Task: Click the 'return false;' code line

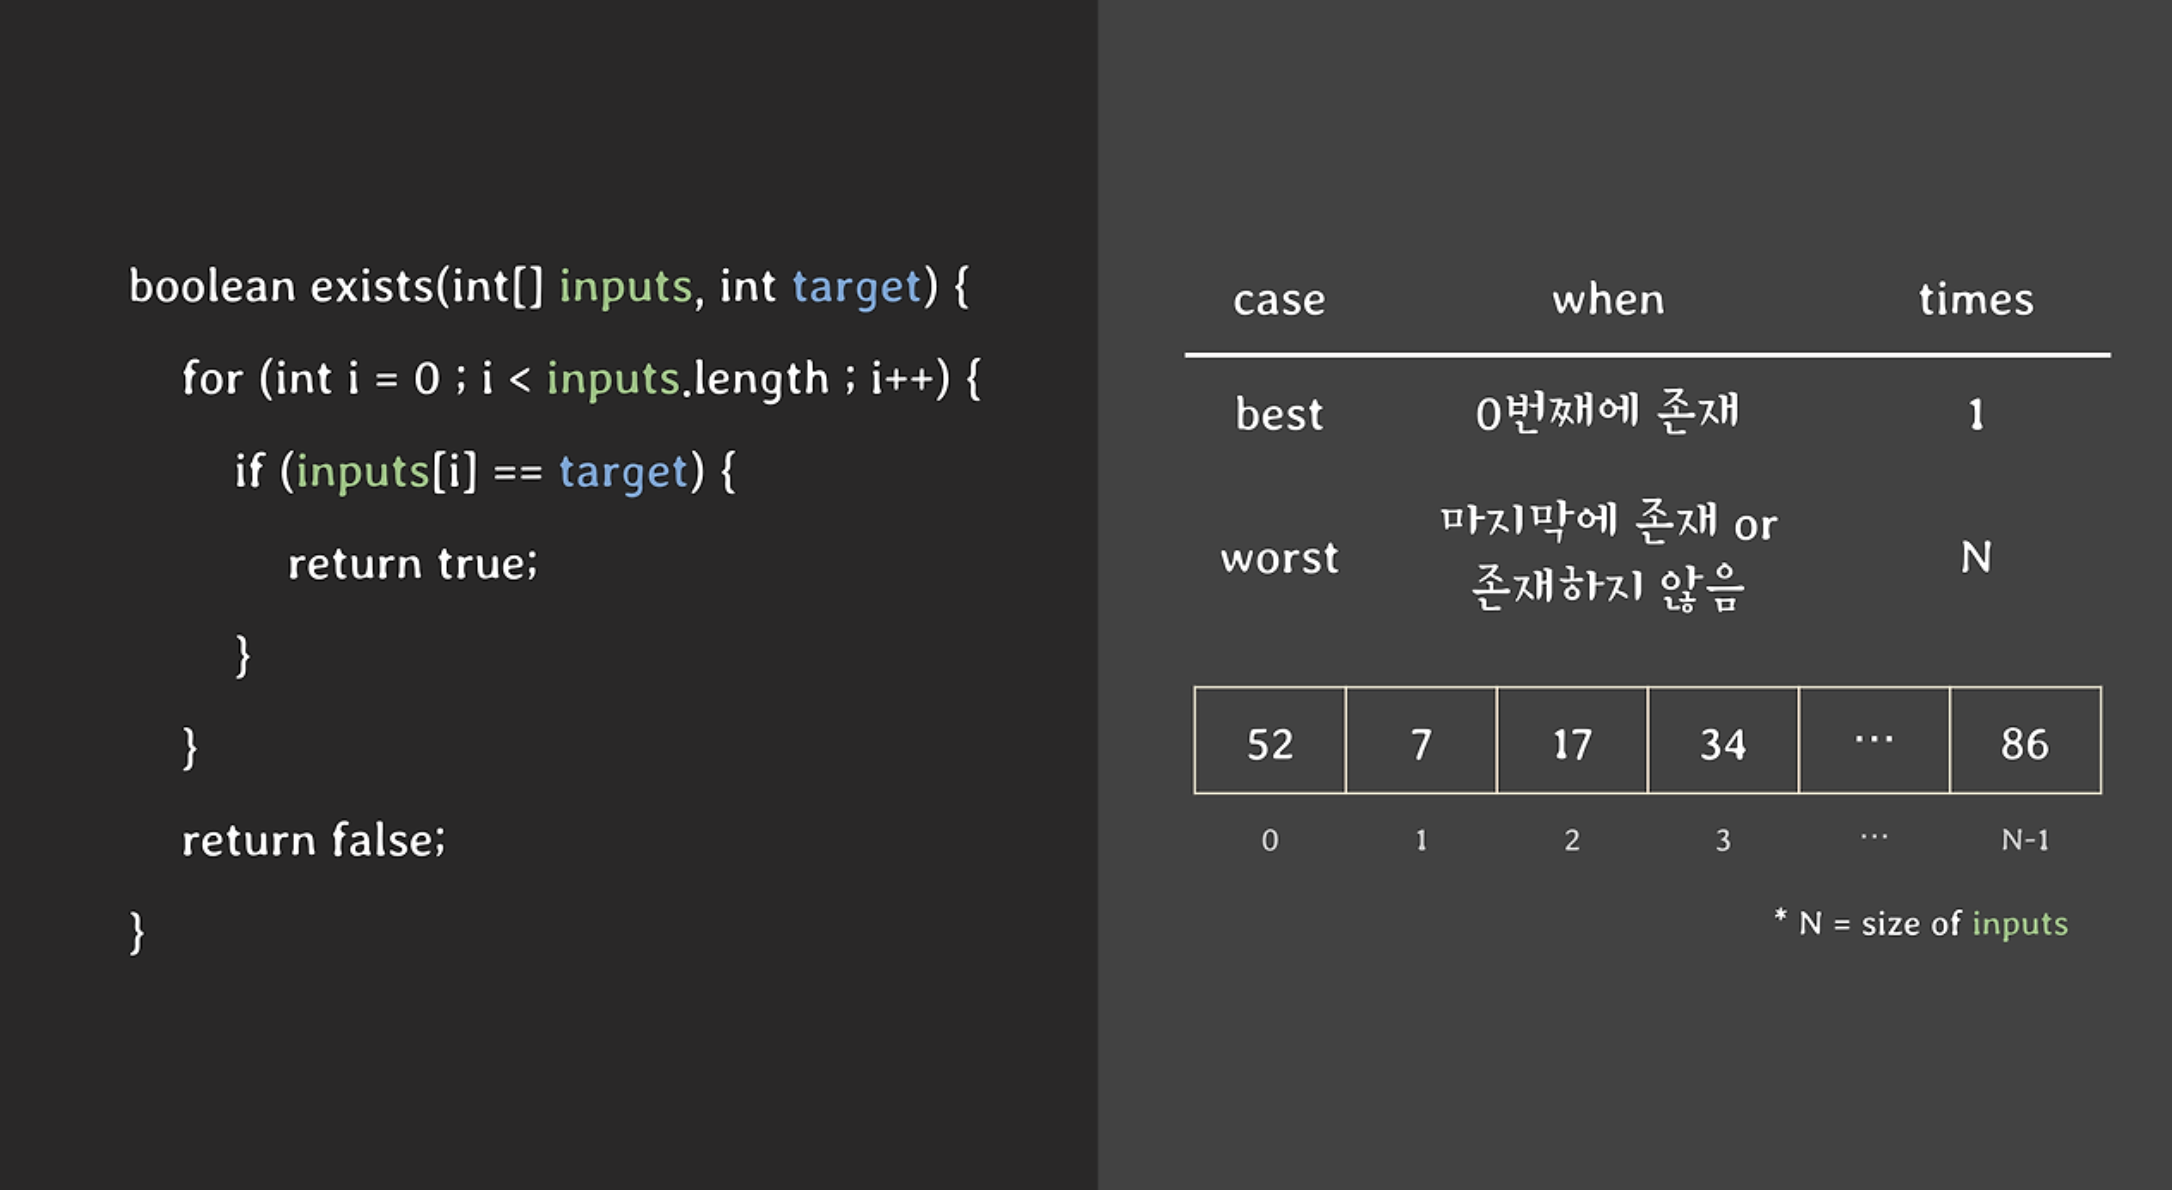Action: tap(313, 840)
